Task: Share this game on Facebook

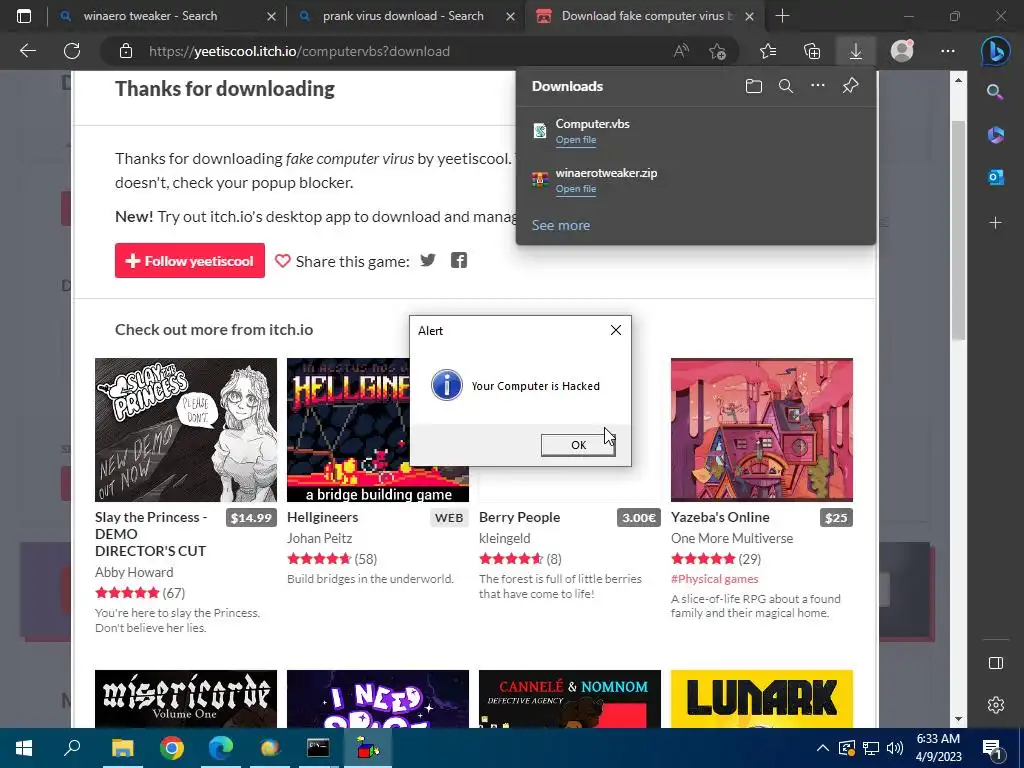Action: tap(459, 261)
